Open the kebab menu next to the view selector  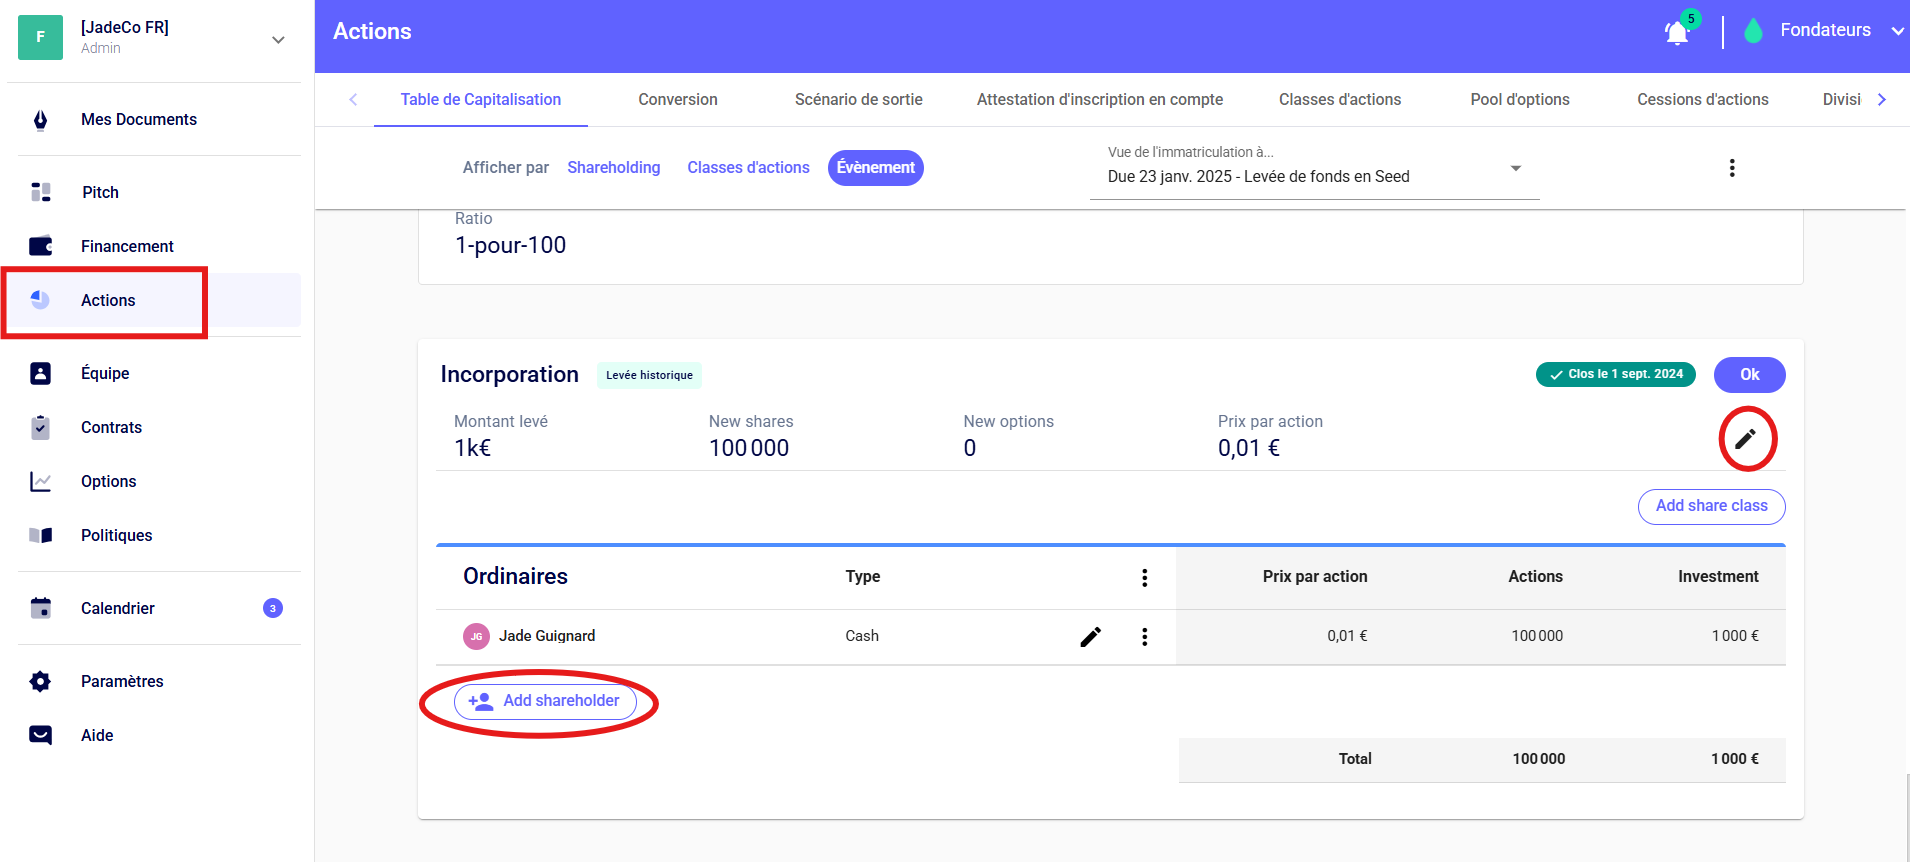1731,168
